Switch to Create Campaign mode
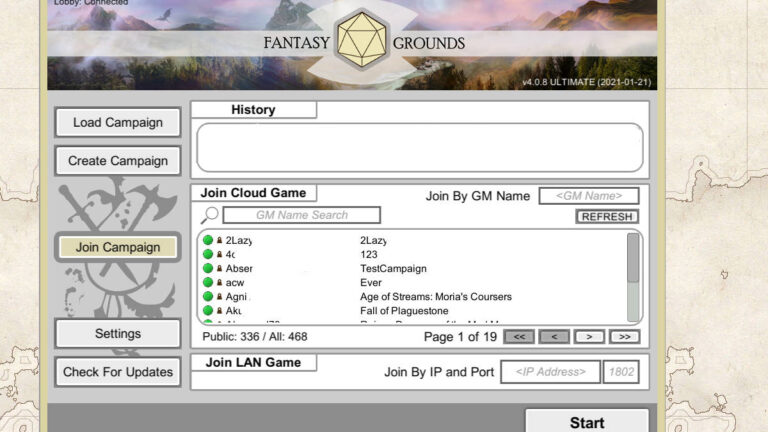The width and height of the screenshot is (768, 432). coord(117,161)
